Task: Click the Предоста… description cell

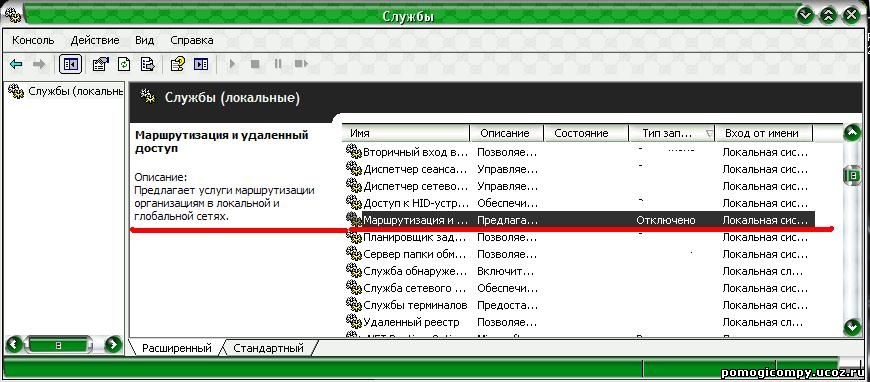Action: tap(507, 305)
